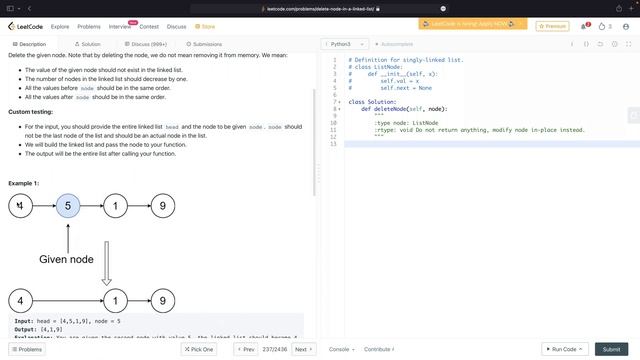Image resolution: width=640 pixels, height=360 pixels.
Task: Click the 'Example 1:' heading text
Action: (x=24, y=183)
